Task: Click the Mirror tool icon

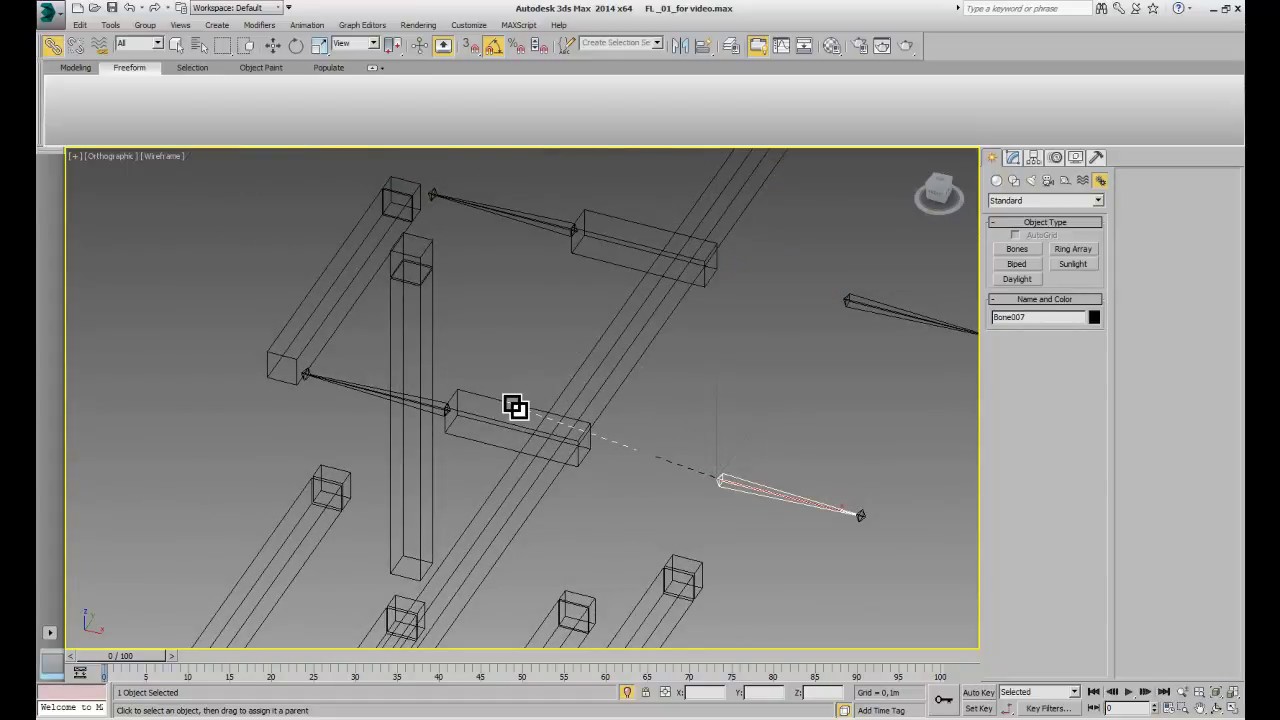Action: click(x=680, y=45)
